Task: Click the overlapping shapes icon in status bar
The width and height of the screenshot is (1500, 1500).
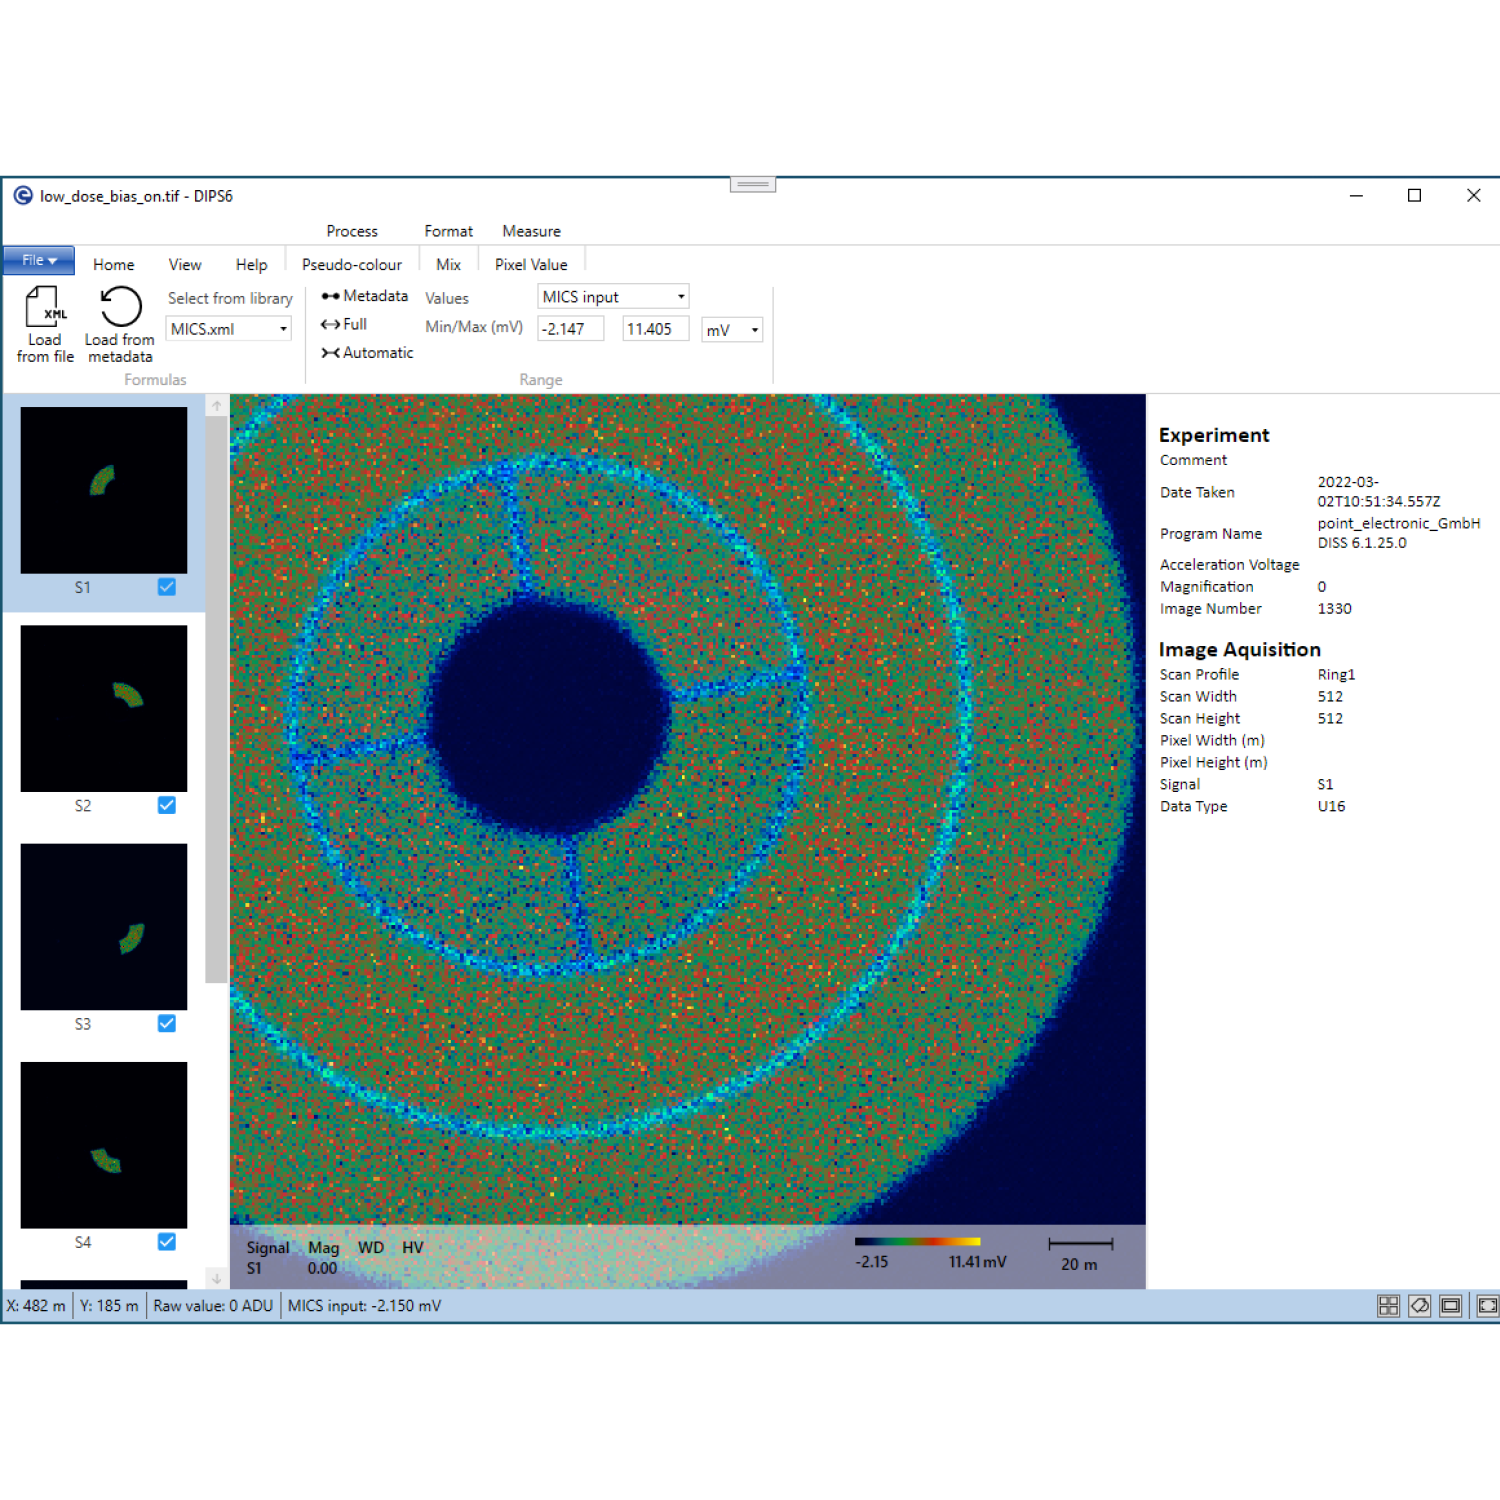Action: click(1419, 1306)
